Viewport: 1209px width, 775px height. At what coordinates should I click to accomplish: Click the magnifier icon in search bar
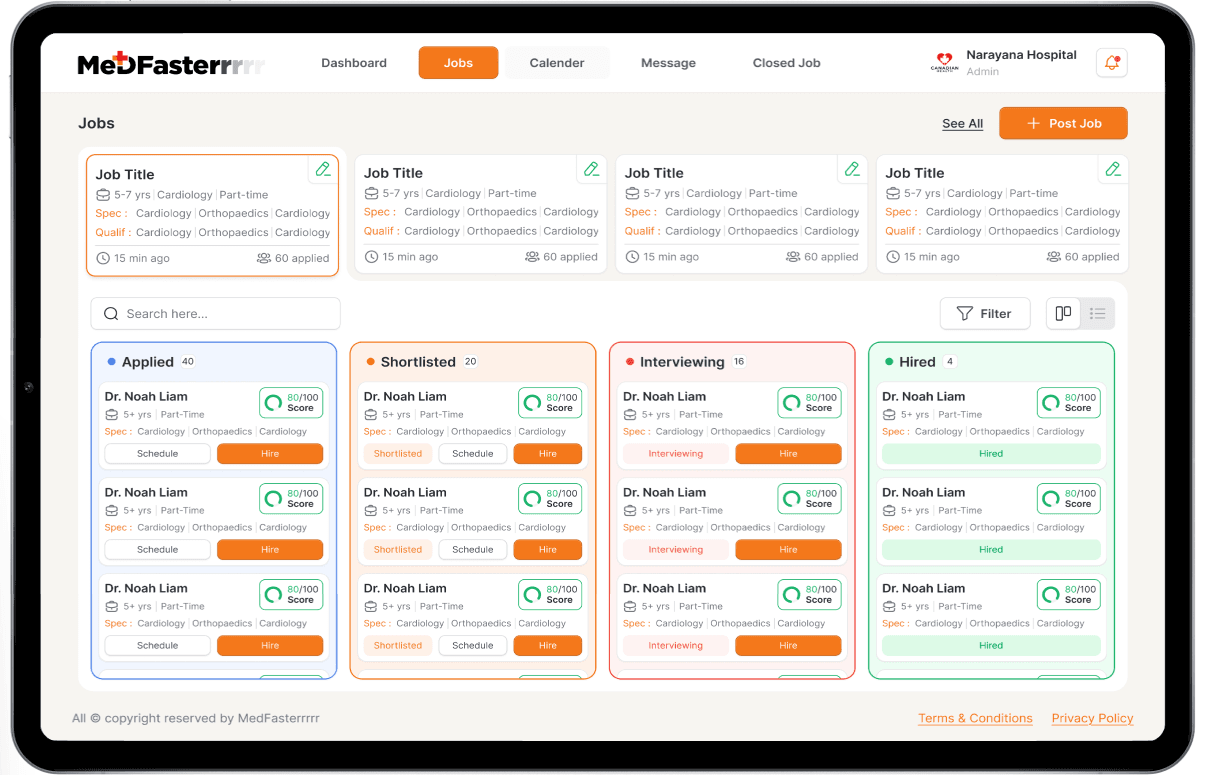tap(111, 314)
